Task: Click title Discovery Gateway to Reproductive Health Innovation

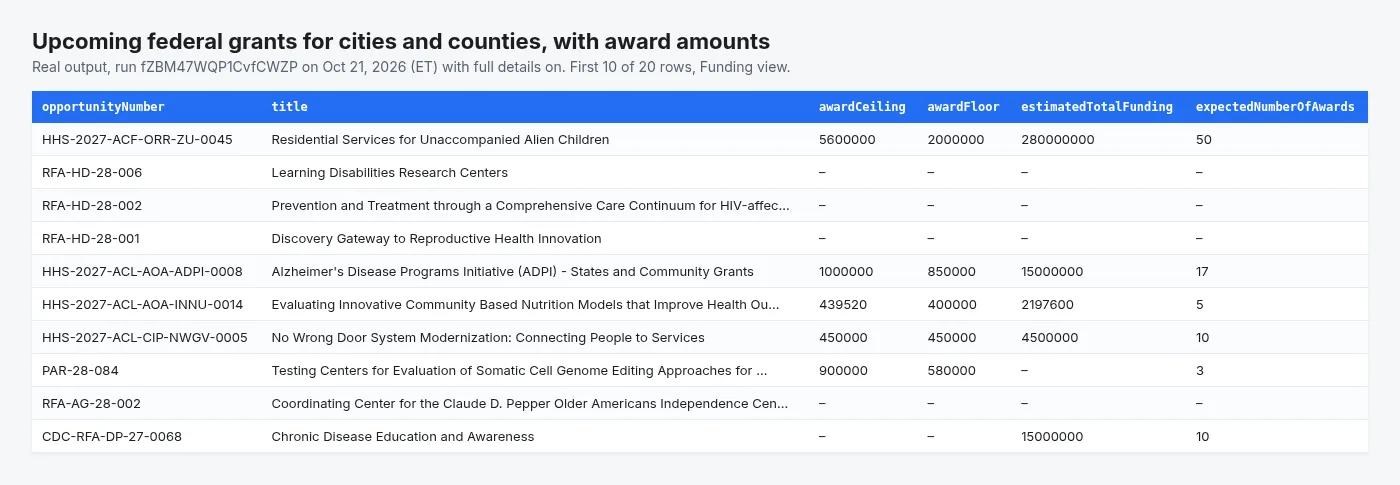Action: 437,239
